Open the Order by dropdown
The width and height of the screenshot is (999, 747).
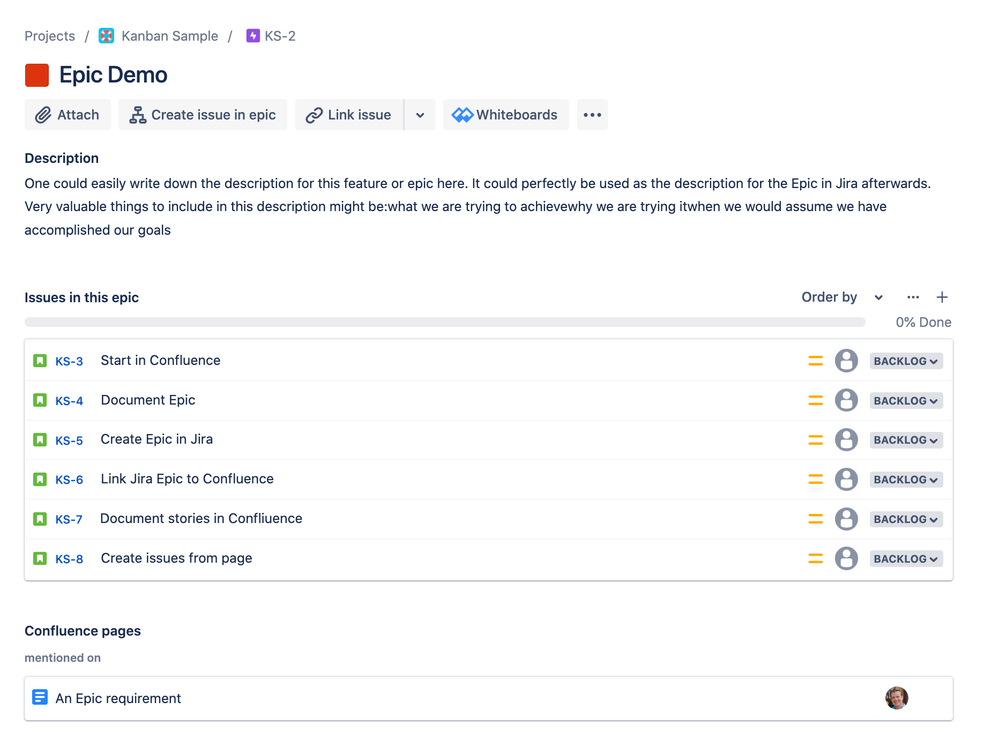coord(842,297)
